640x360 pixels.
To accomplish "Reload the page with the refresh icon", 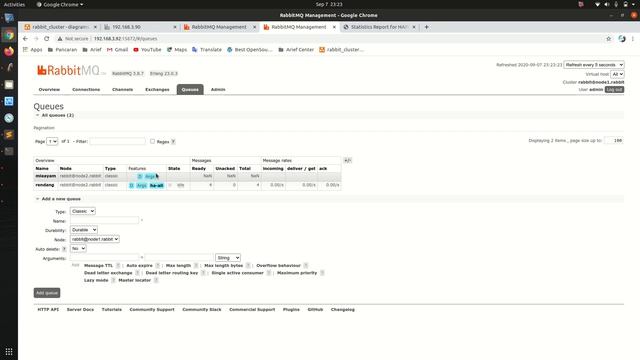I will [x=47, y=38].
